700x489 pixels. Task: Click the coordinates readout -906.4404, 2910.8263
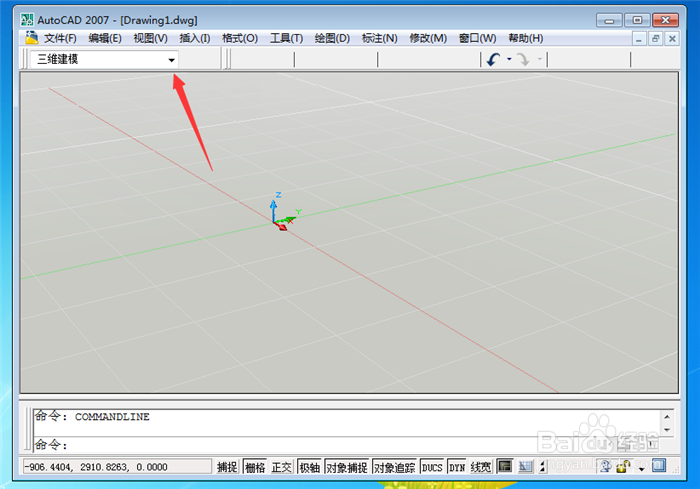tap(117, 467)
